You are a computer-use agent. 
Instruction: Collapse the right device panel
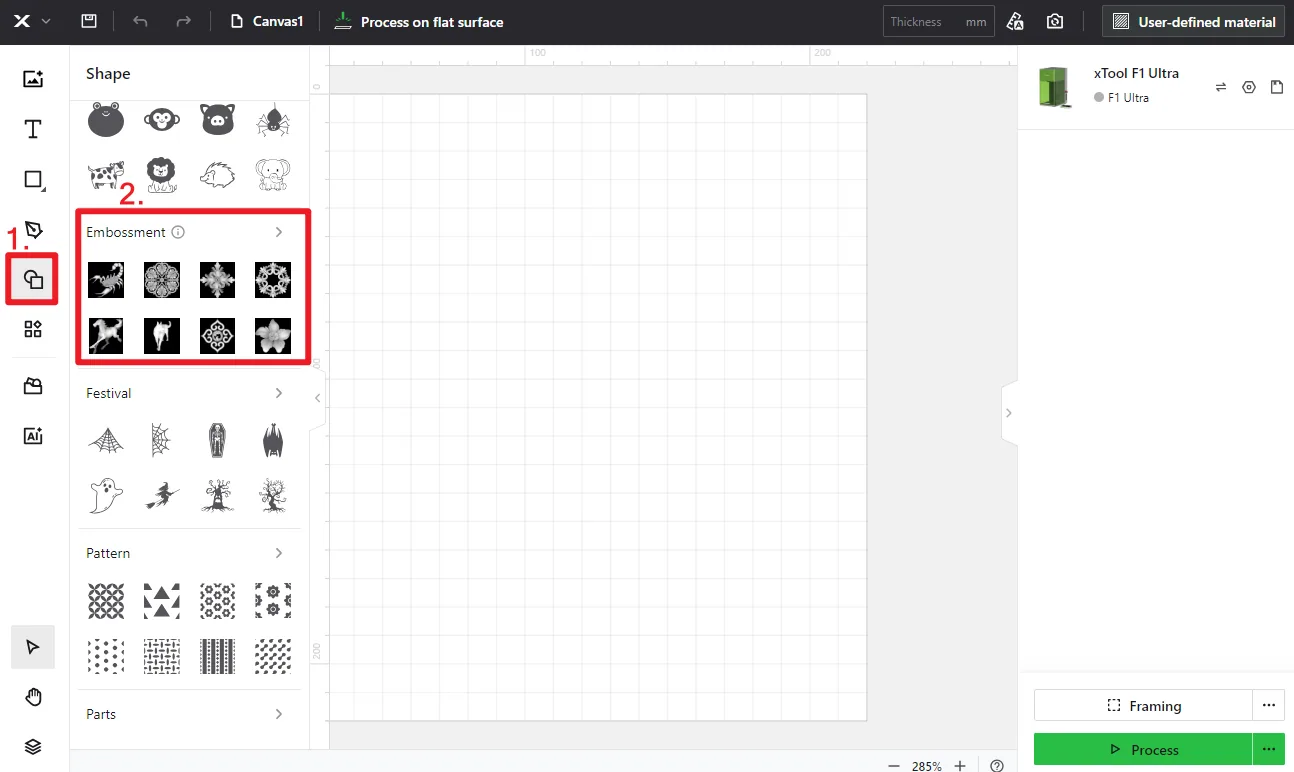coord(1009,413)
